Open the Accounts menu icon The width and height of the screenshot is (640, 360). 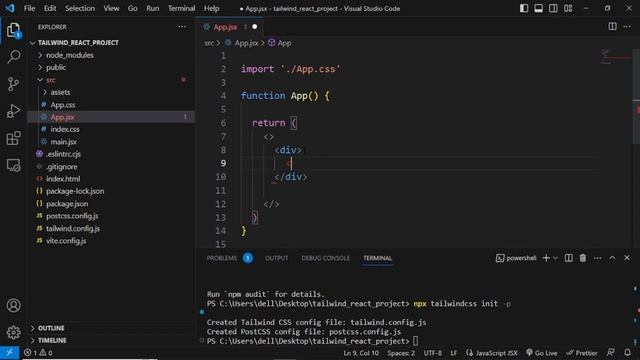pos(13,305)
